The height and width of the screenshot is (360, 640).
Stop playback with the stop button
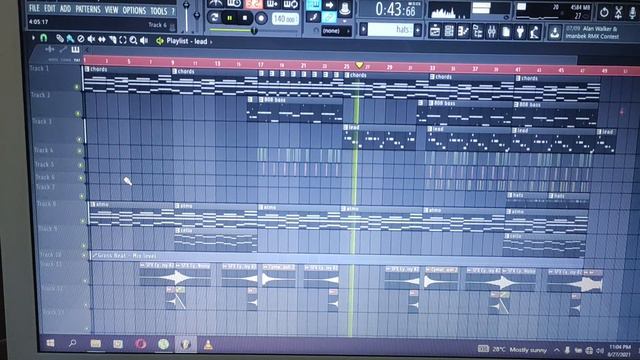pos(245,18)
